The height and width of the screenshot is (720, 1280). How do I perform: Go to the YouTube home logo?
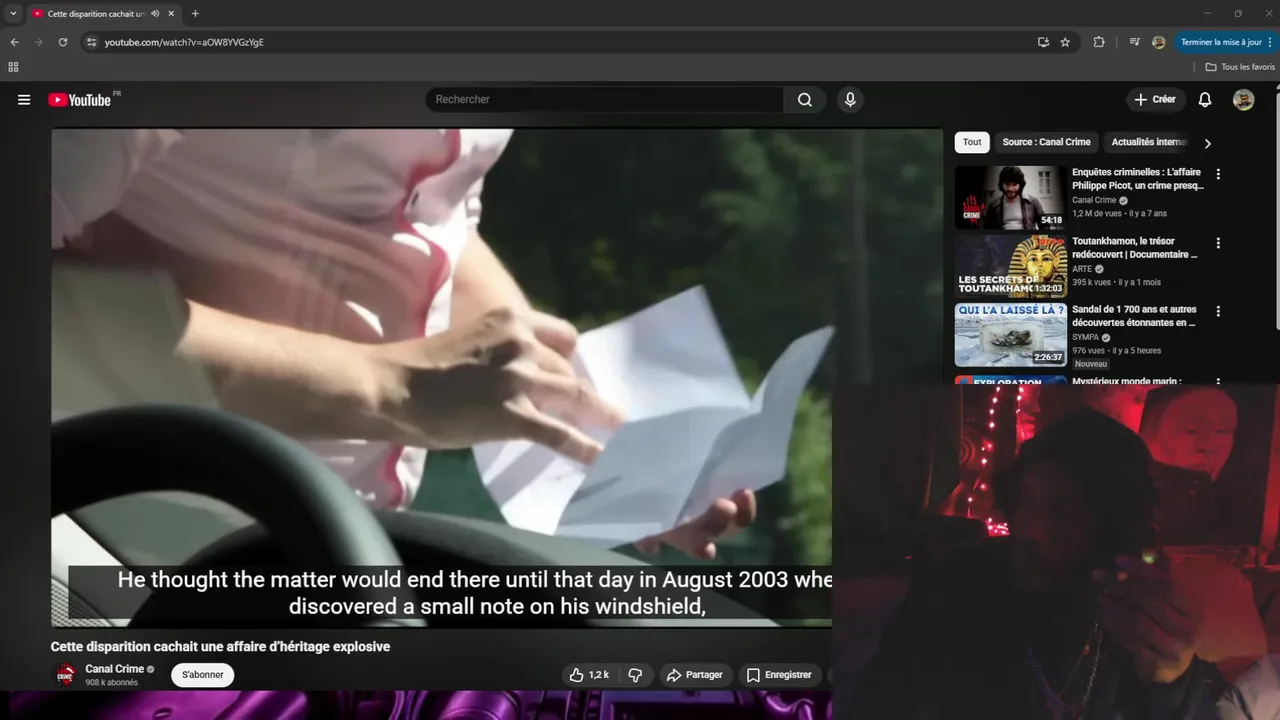(80, 100)
